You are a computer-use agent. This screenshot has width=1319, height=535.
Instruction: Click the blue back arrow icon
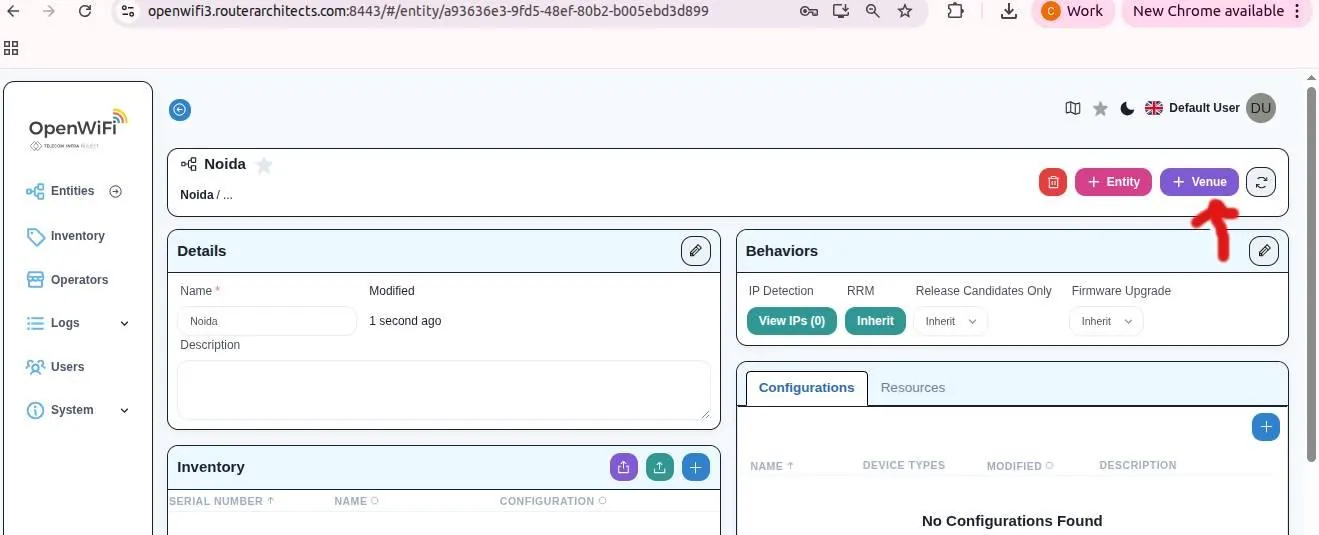coord(180,110)
